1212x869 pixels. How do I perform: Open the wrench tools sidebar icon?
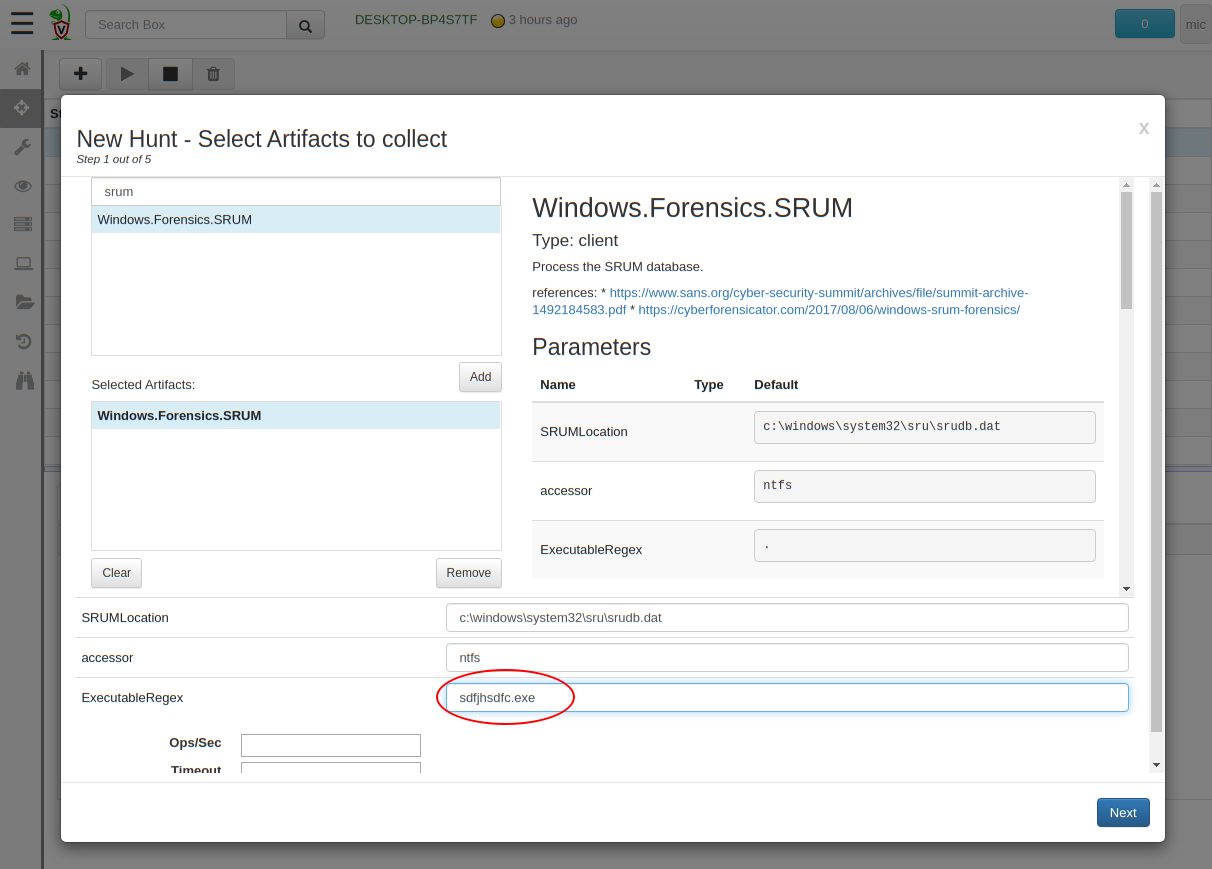click(22, 147)
